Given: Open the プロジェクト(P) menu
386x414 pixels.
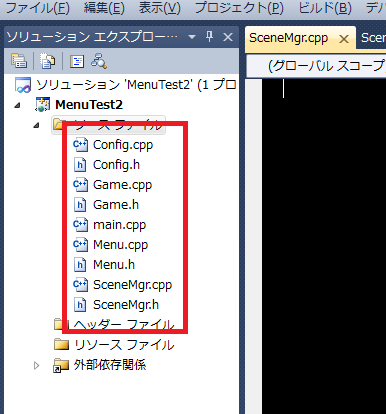Looking at the screenshot, I should [x=239, y=8].
